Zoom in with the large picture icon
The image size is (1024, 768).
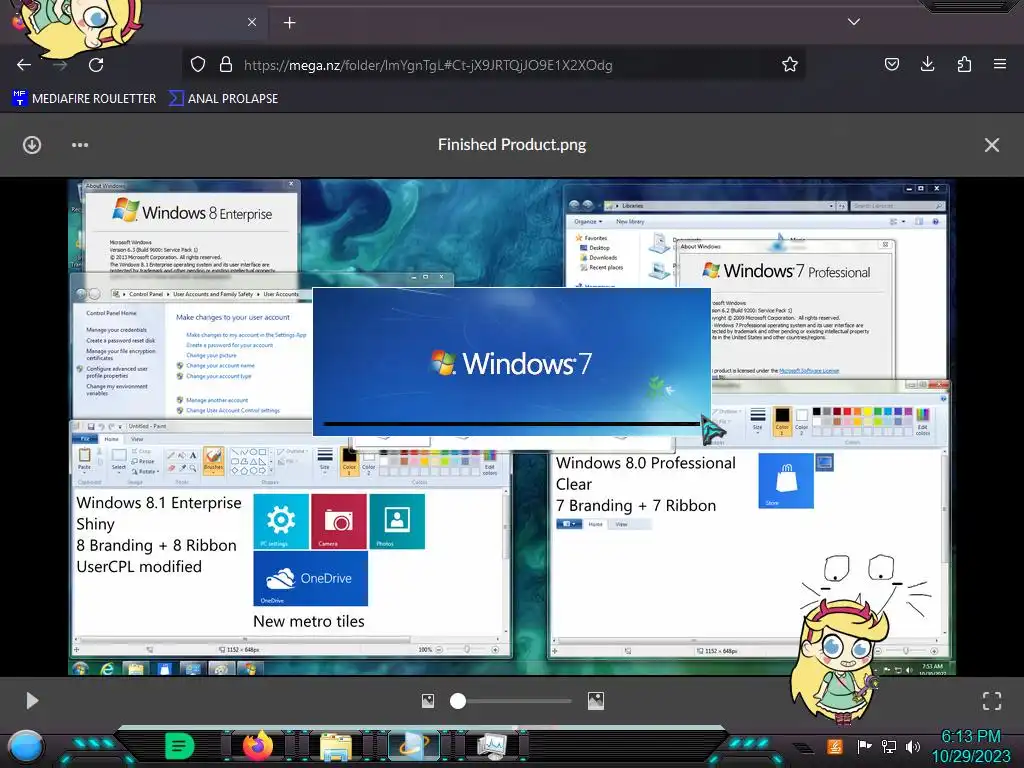click(x=596, y=701)
